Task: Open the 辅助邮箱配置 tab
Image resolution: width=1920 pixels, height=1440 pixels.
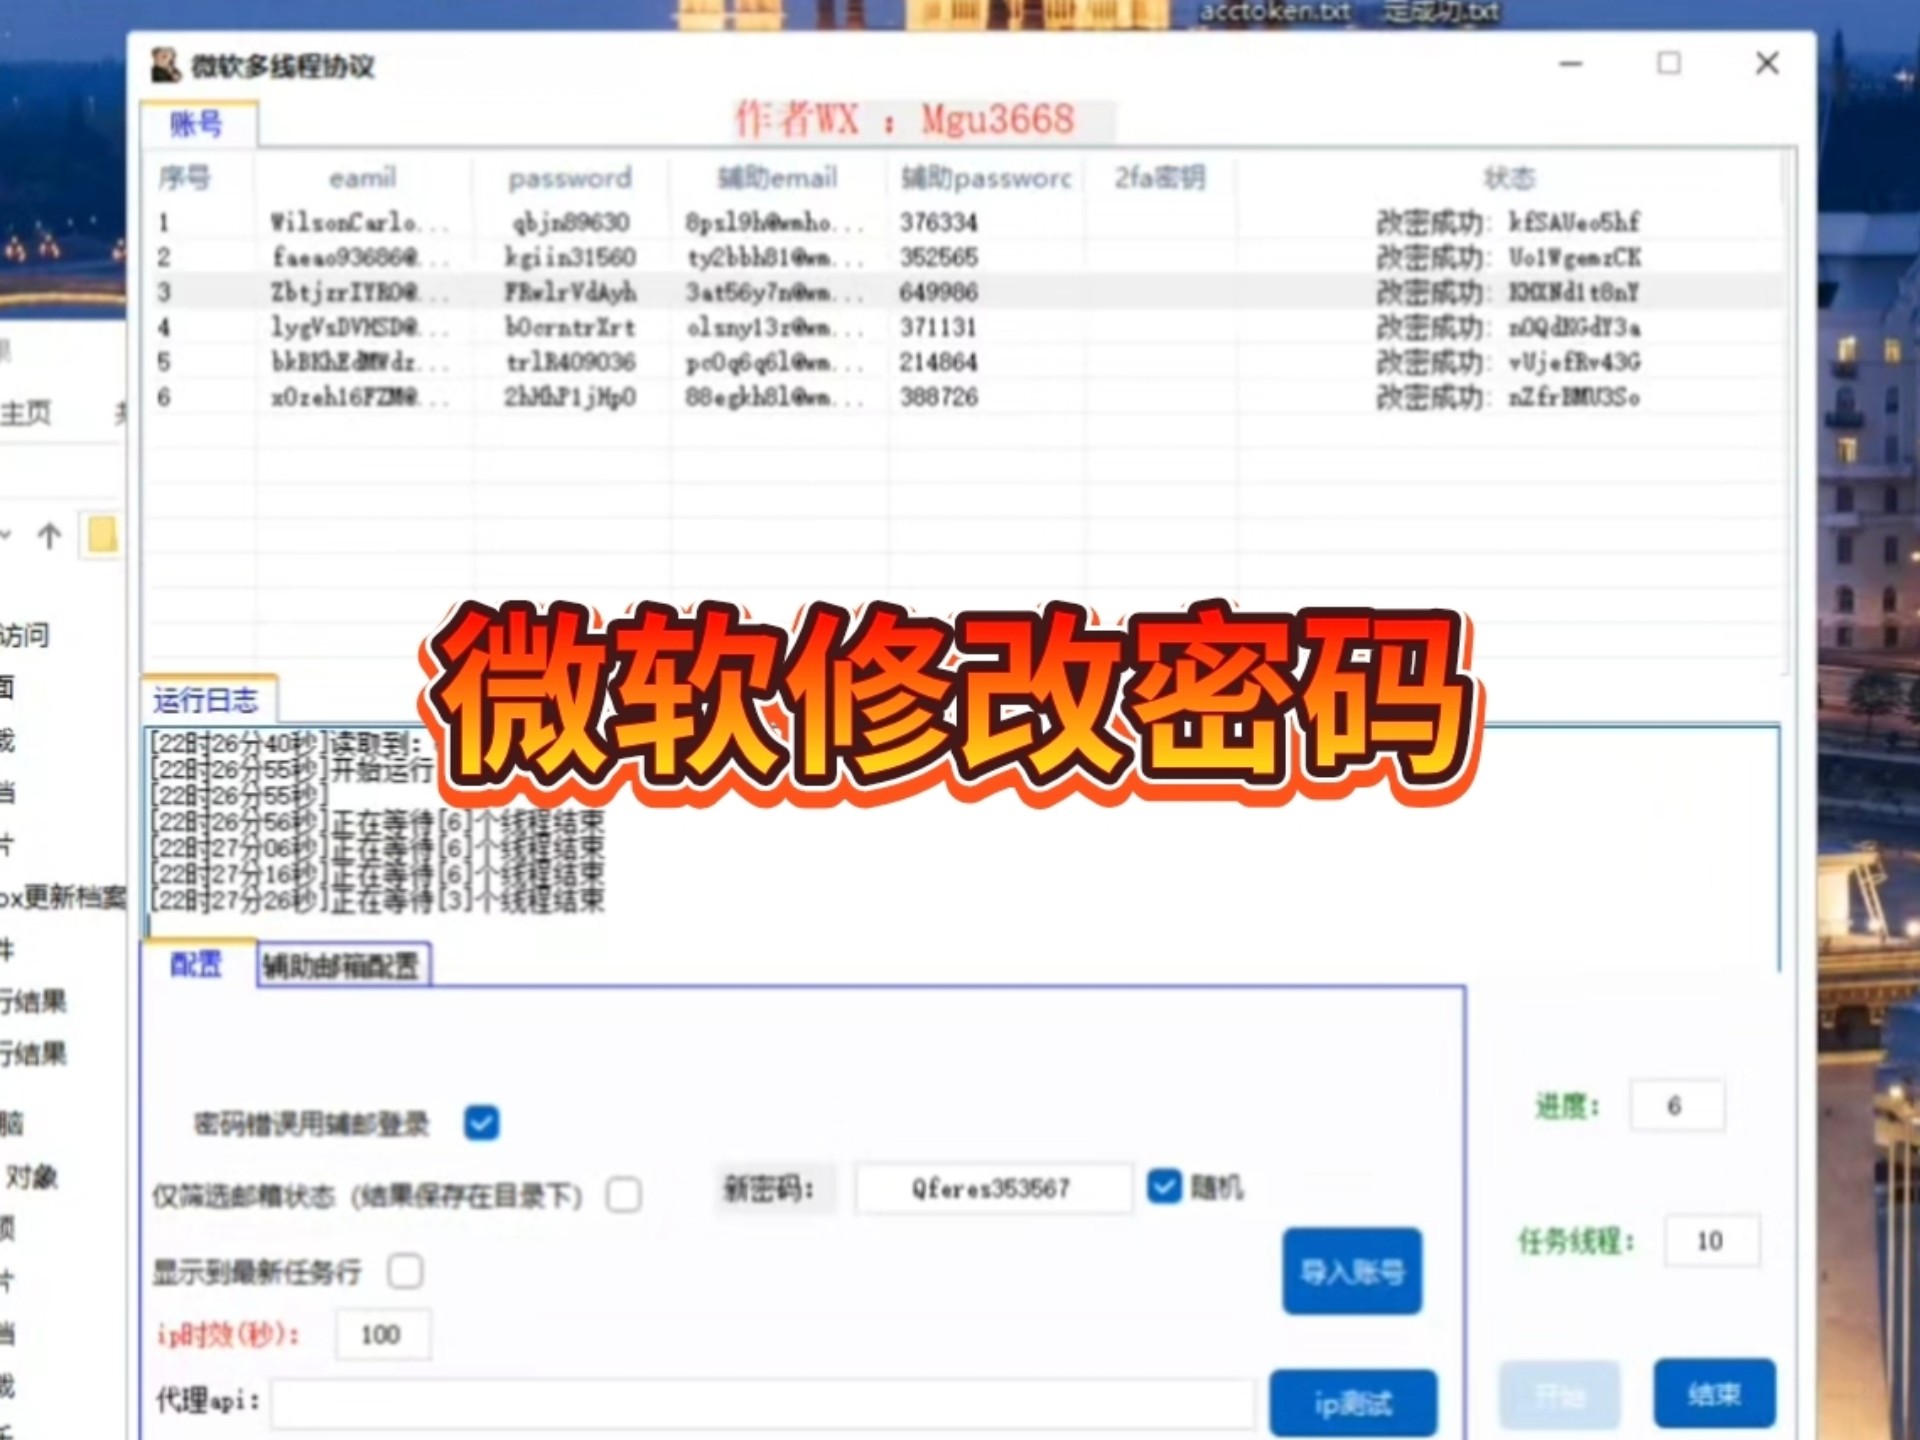Action: tap(343, 965)
